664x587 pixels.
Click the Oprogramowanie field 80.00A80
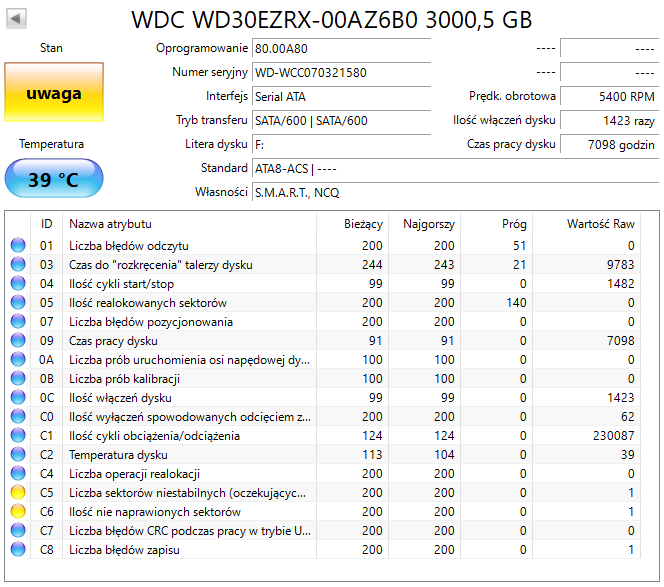coord(341,48)
